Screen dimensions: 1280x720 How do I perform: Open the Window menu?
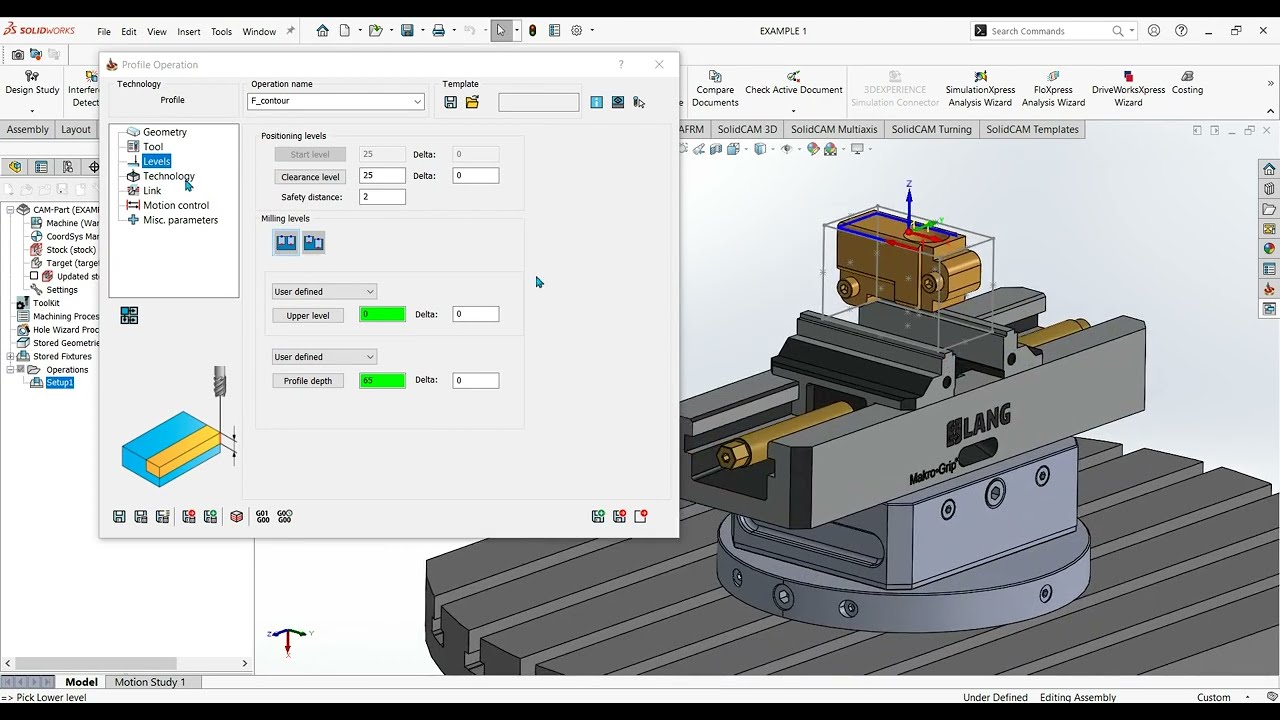click(x=259, y=32)
